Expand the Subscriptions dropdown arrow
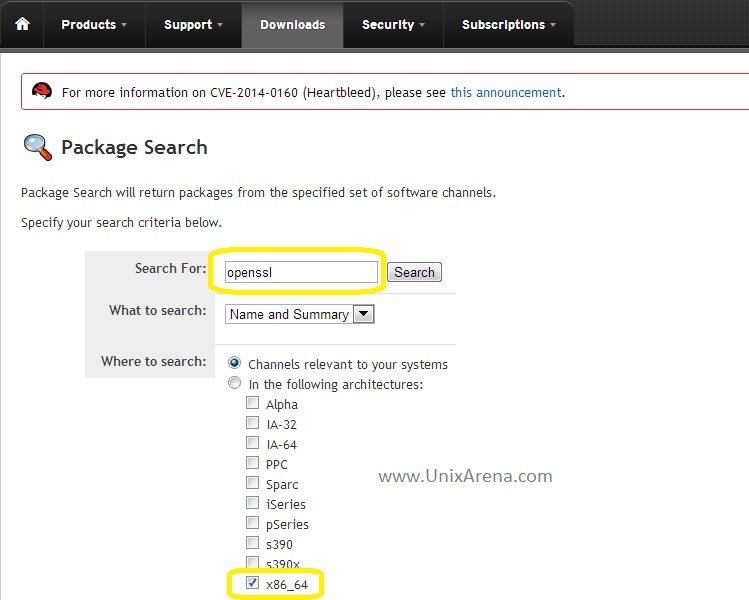The image size is (749, 600). (553, 25)
